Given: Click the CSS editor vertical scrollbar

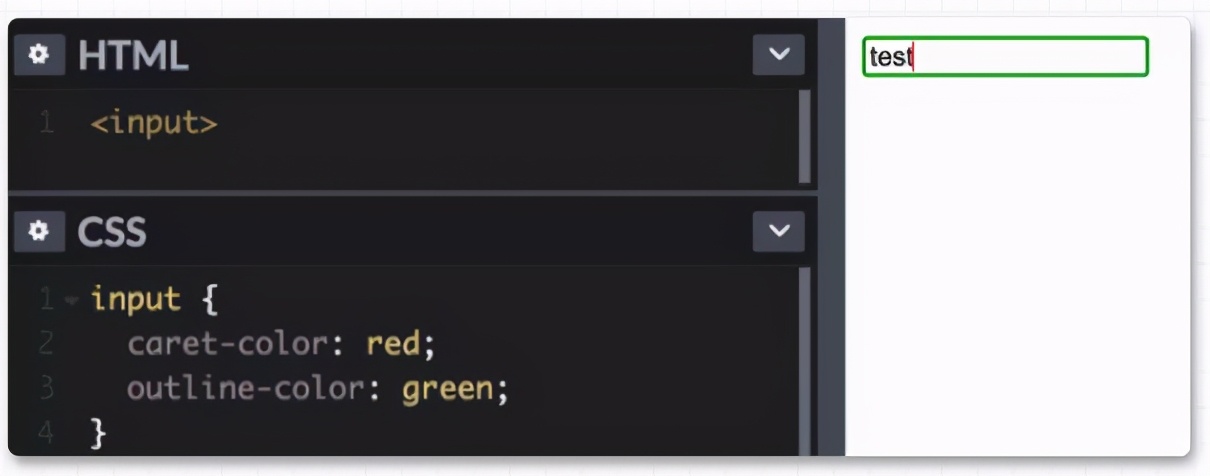Looking at the screenshot, I should [805, 360].
